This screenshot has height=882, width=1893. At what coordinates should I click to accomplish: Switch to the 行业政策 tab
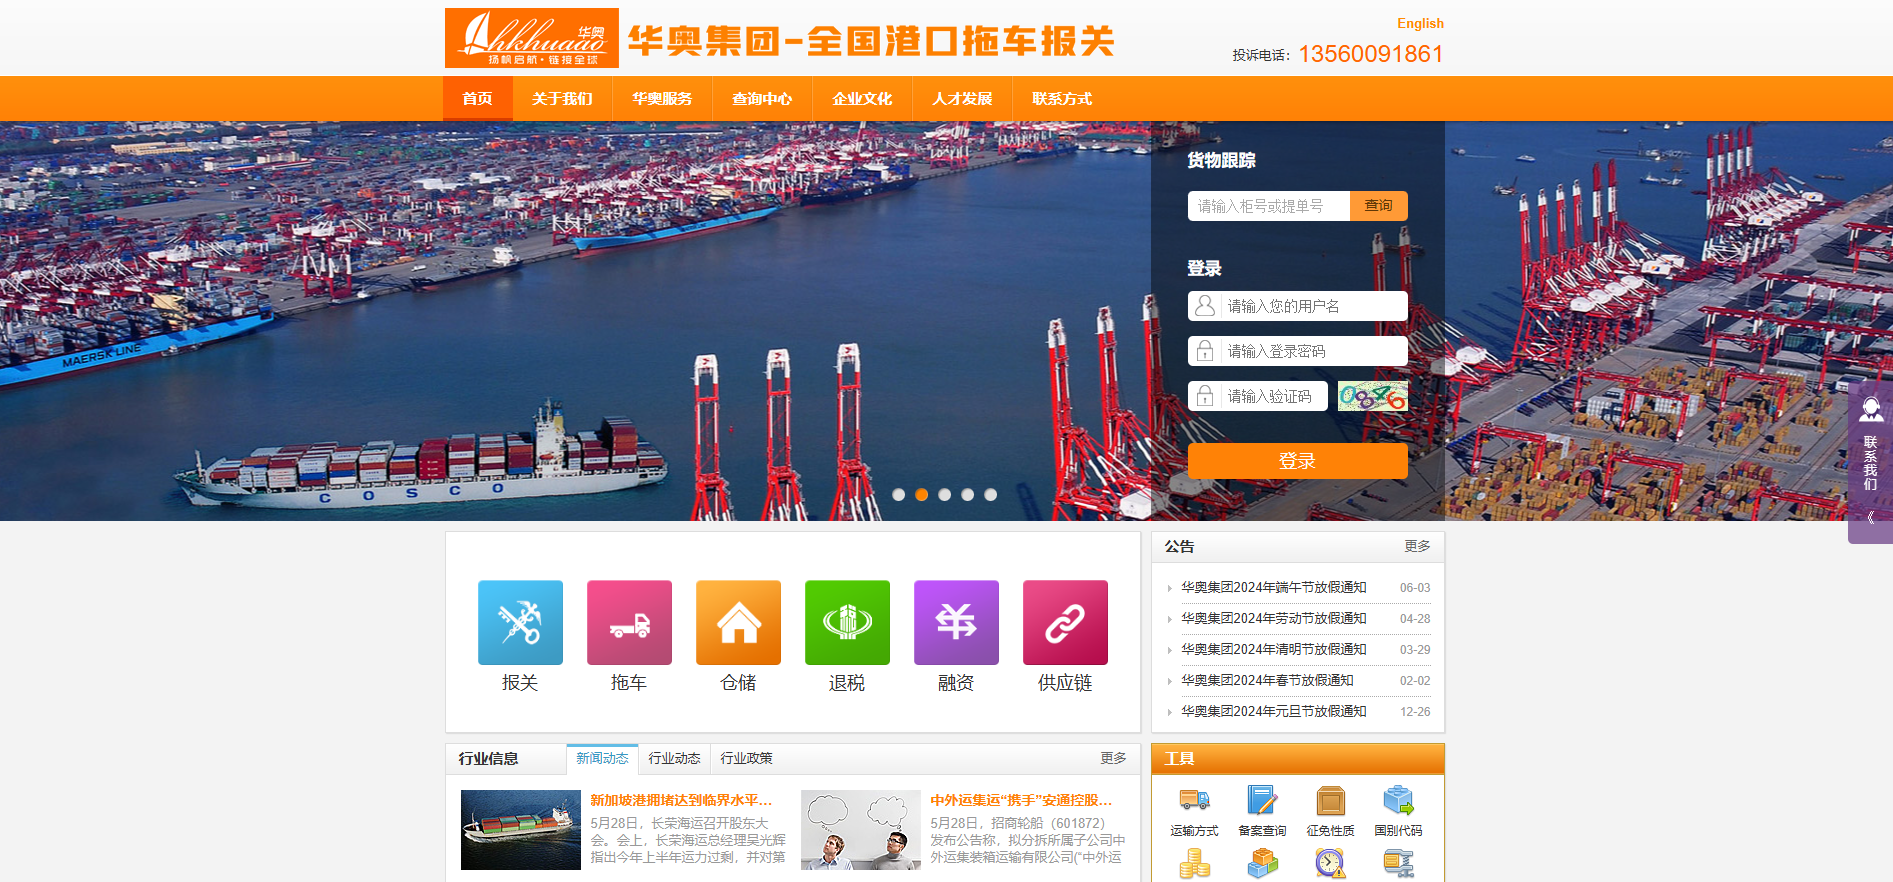746,759
